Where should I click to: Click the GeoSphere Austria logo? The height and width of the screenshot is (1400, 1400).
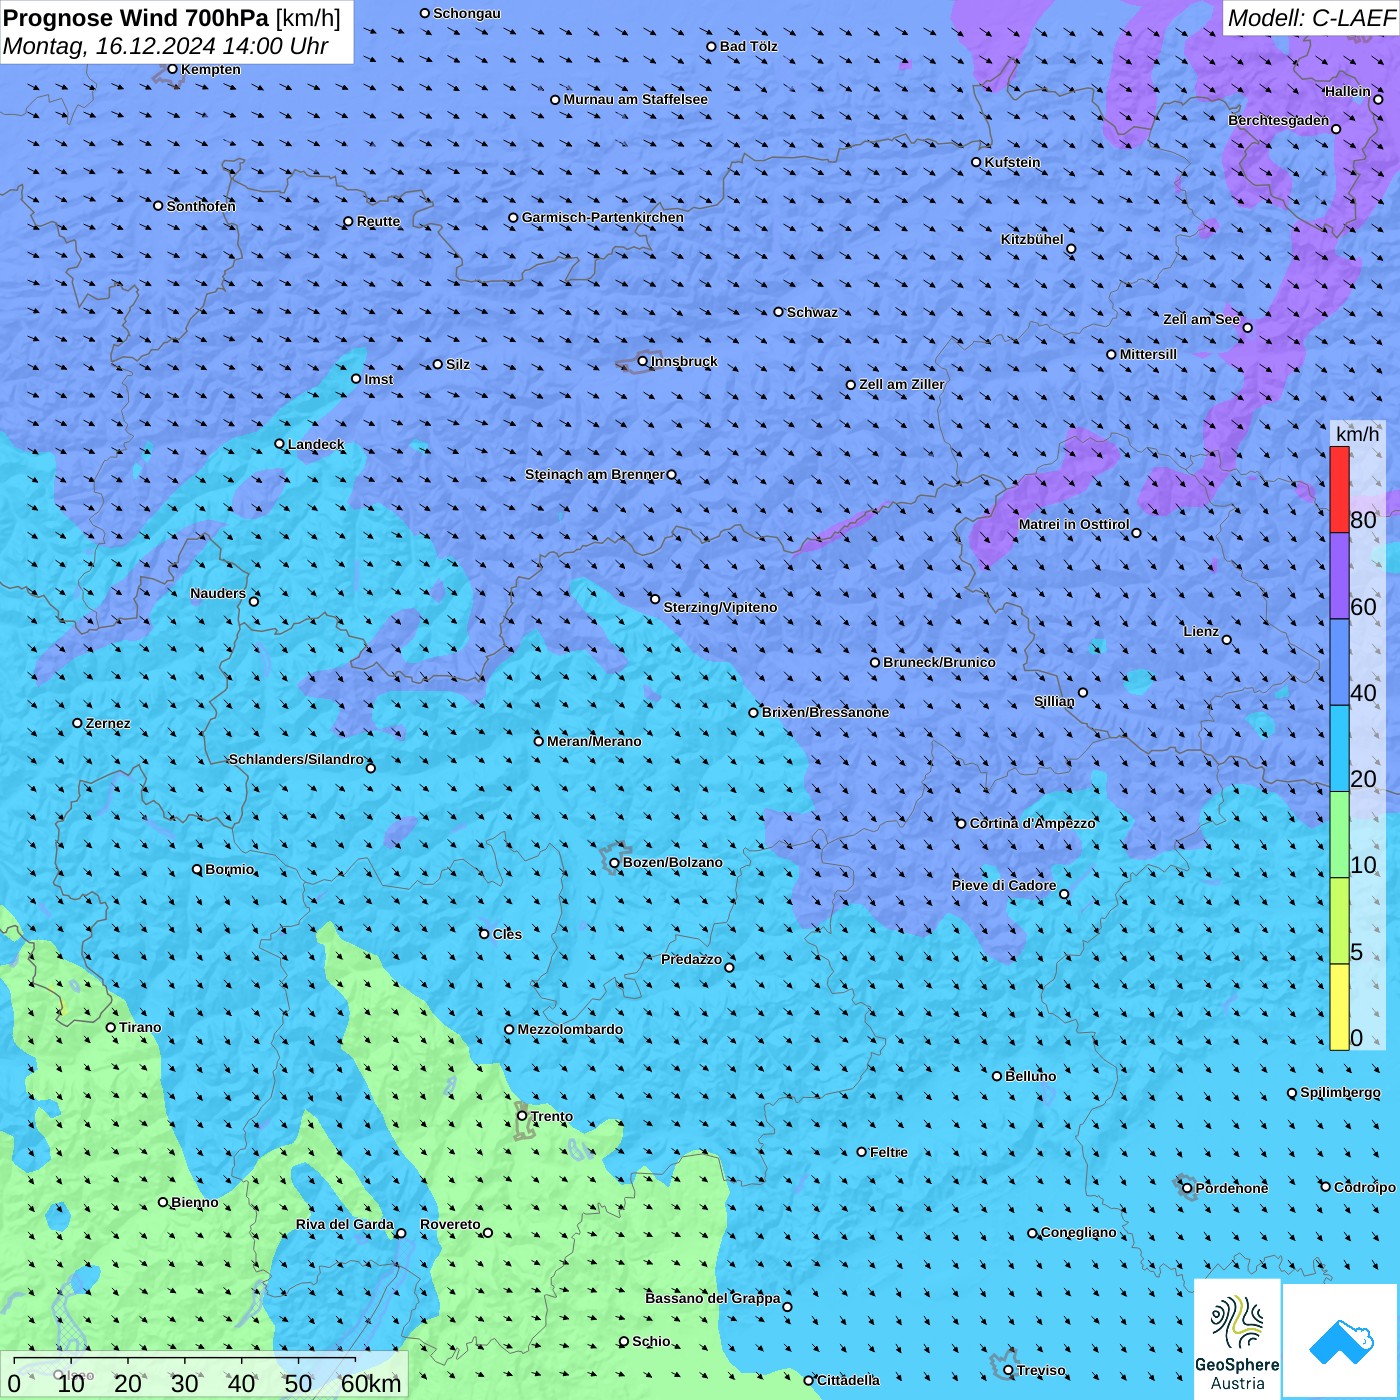1237,1338
